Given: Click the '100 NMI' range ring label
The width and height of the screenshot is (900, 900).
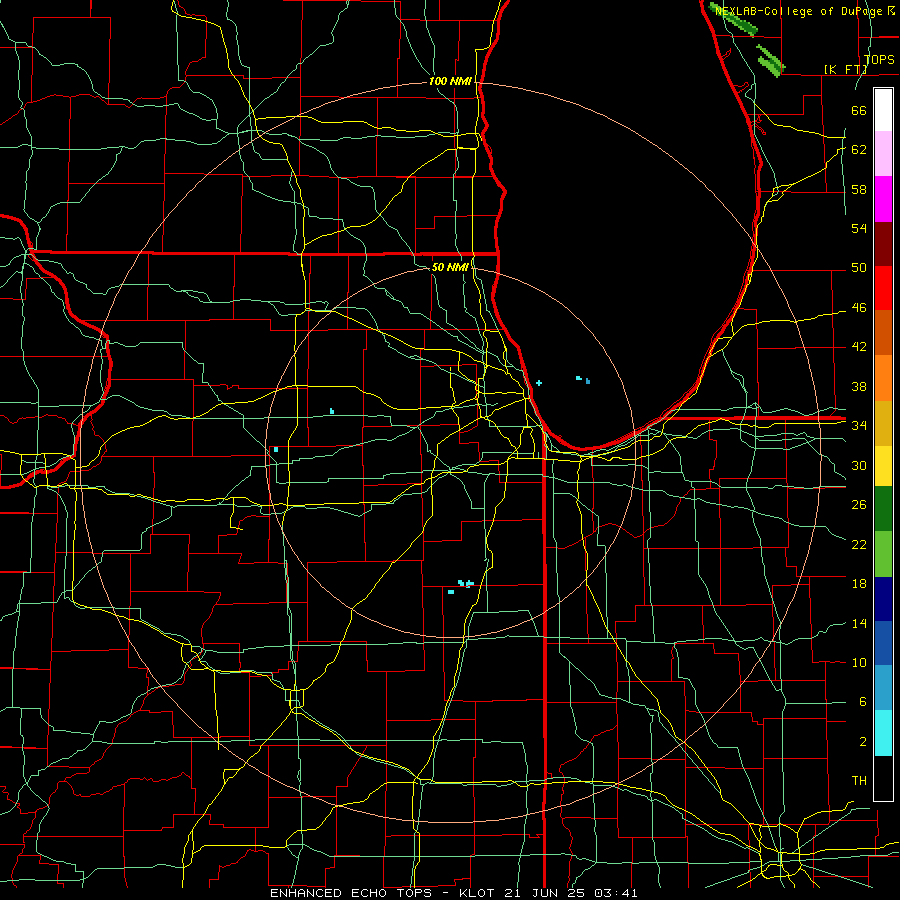Looking at the screenshot, I should tap(450, 82).
